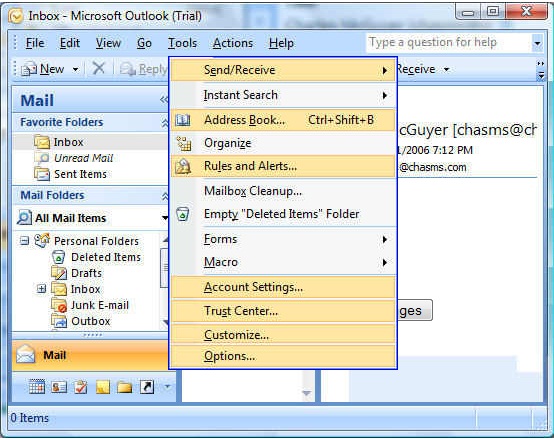This screenshot has height=440, width=554.
Task: Click the Delete X toolbar icon
Action: click(x=99, y=68)
